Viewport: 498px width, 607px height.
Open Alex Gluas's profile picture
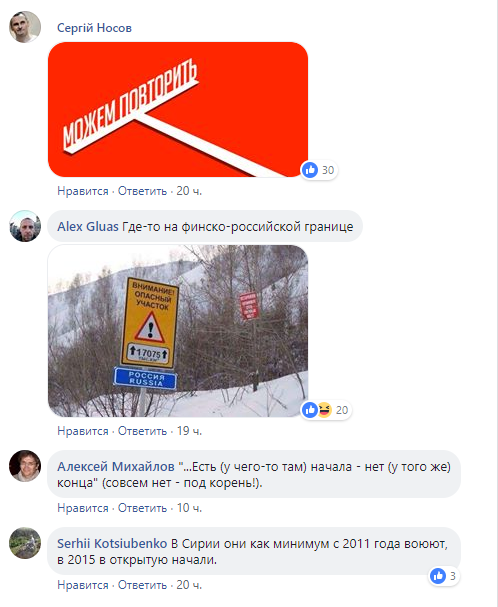[25, 226]
